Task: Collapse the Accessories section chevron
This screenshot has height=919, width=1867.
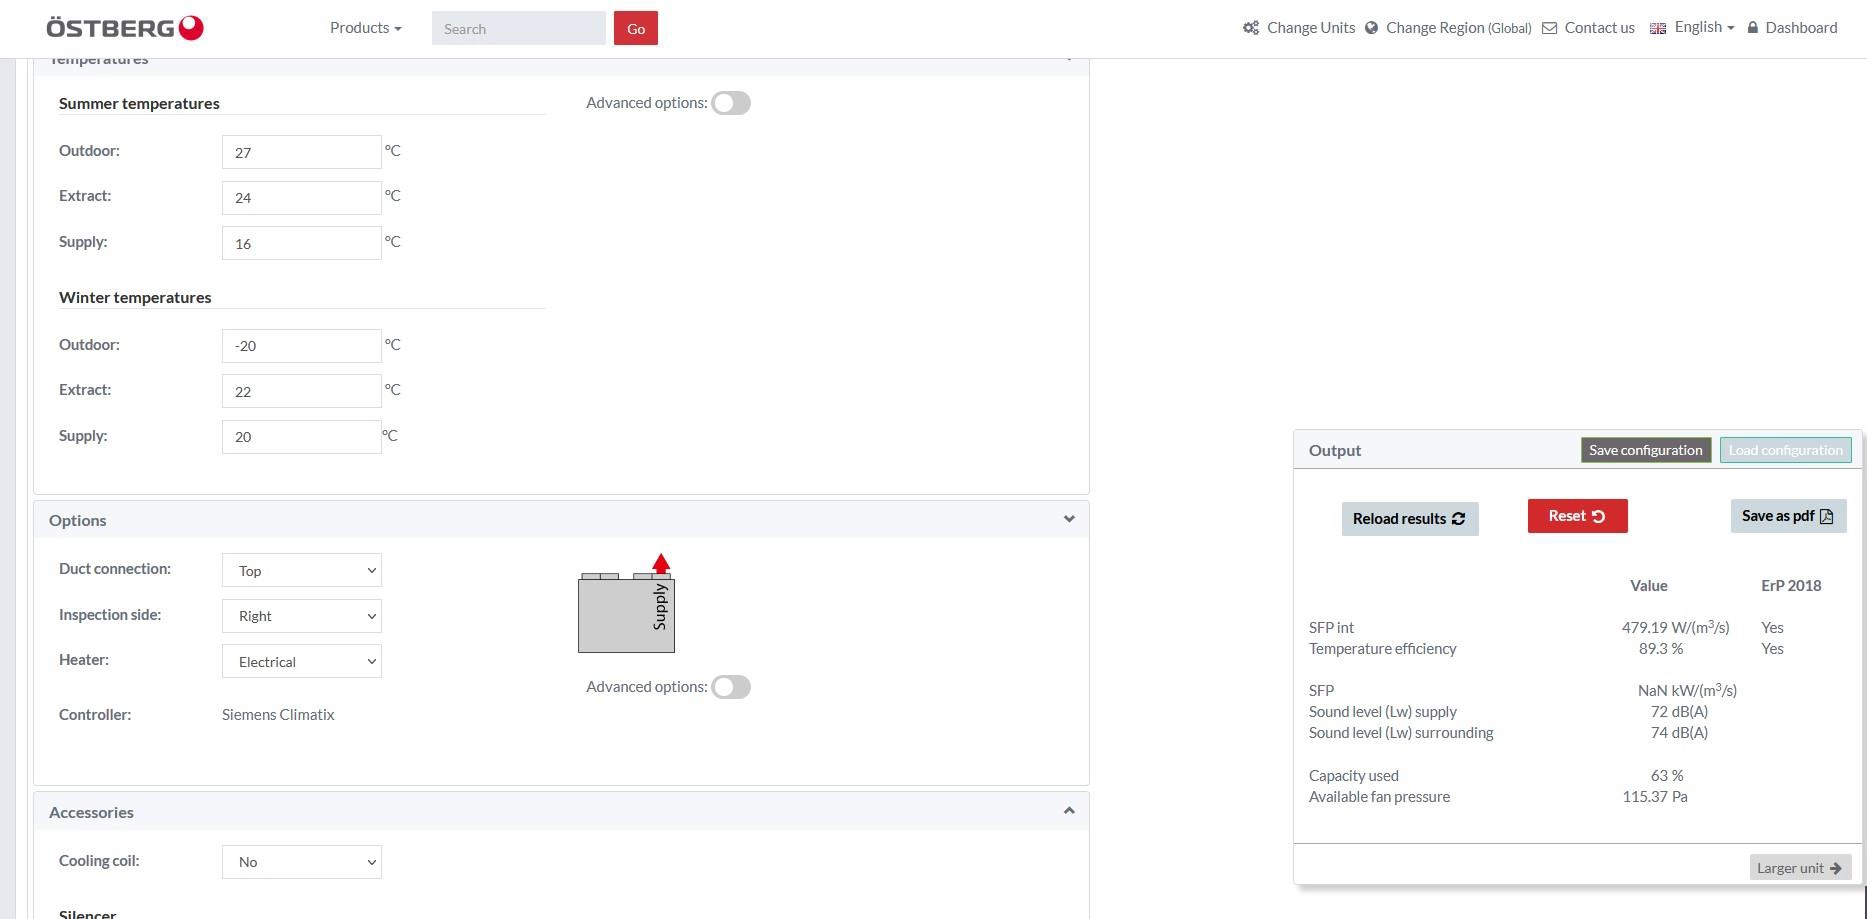Action: point(1068,810)
